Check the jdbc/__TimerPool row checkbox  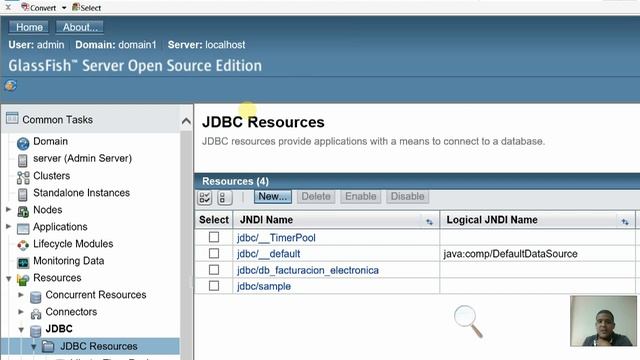[214, 237]
